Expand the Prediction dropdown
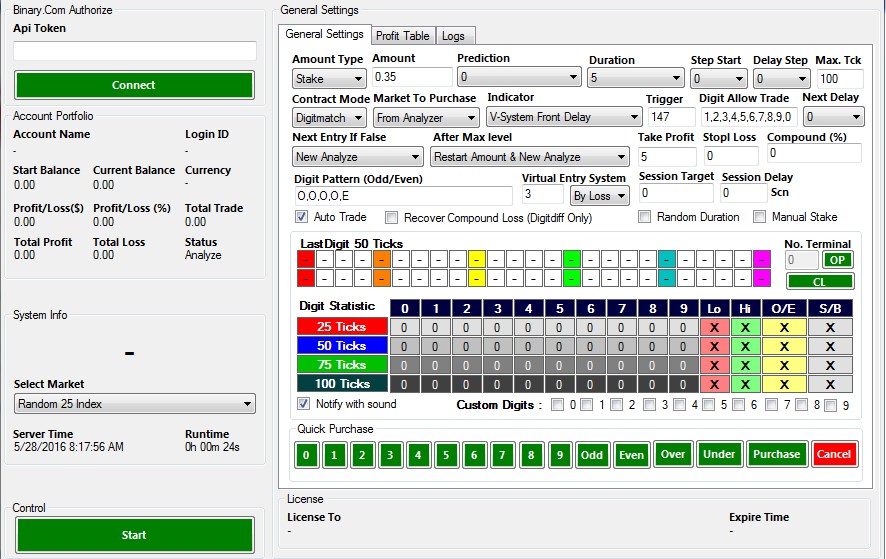Screen dimensions: 886x559 519,77
